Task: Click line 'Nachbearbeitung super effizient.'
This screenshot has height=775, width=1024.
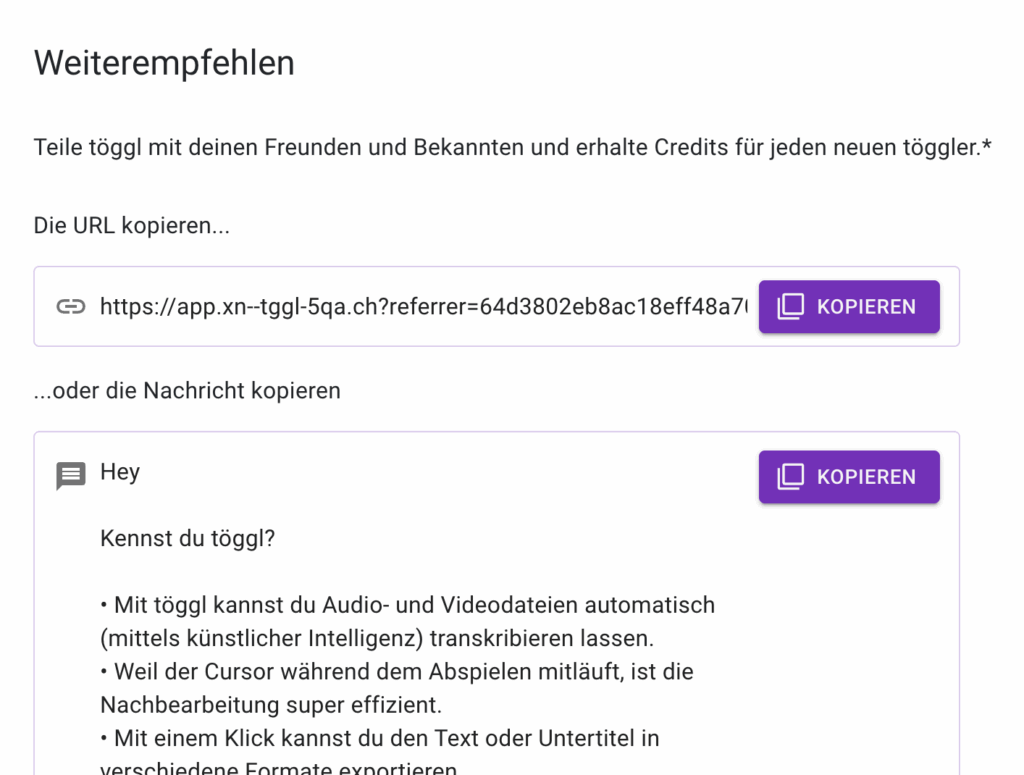Action: tap(271, 705)
